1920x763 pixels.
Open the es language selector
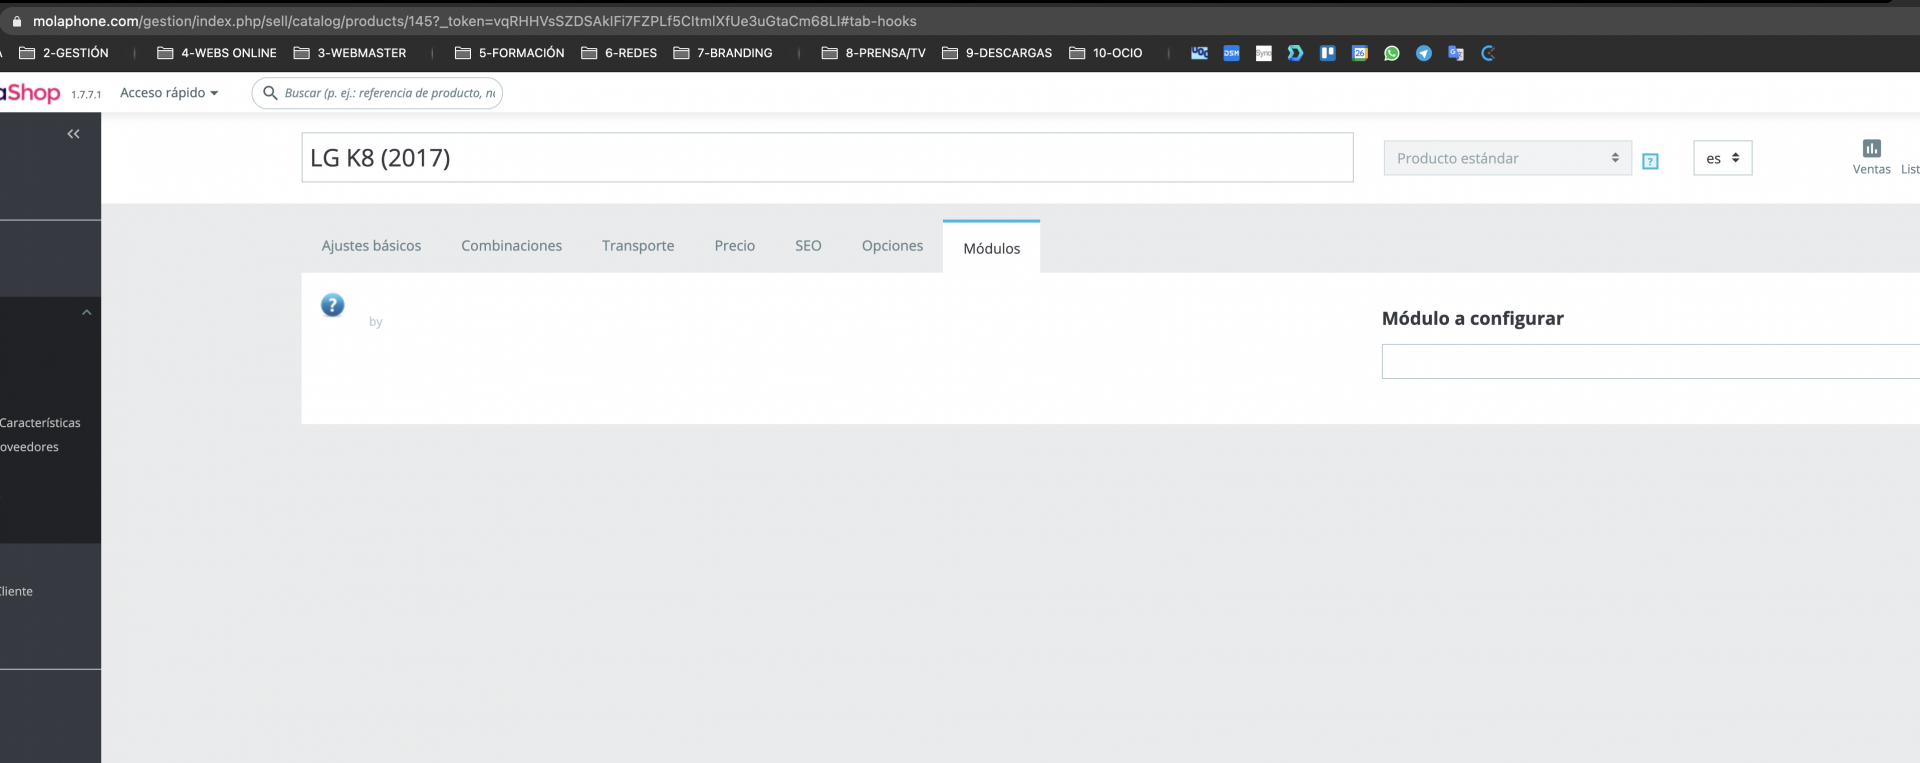coord(1722,158)
